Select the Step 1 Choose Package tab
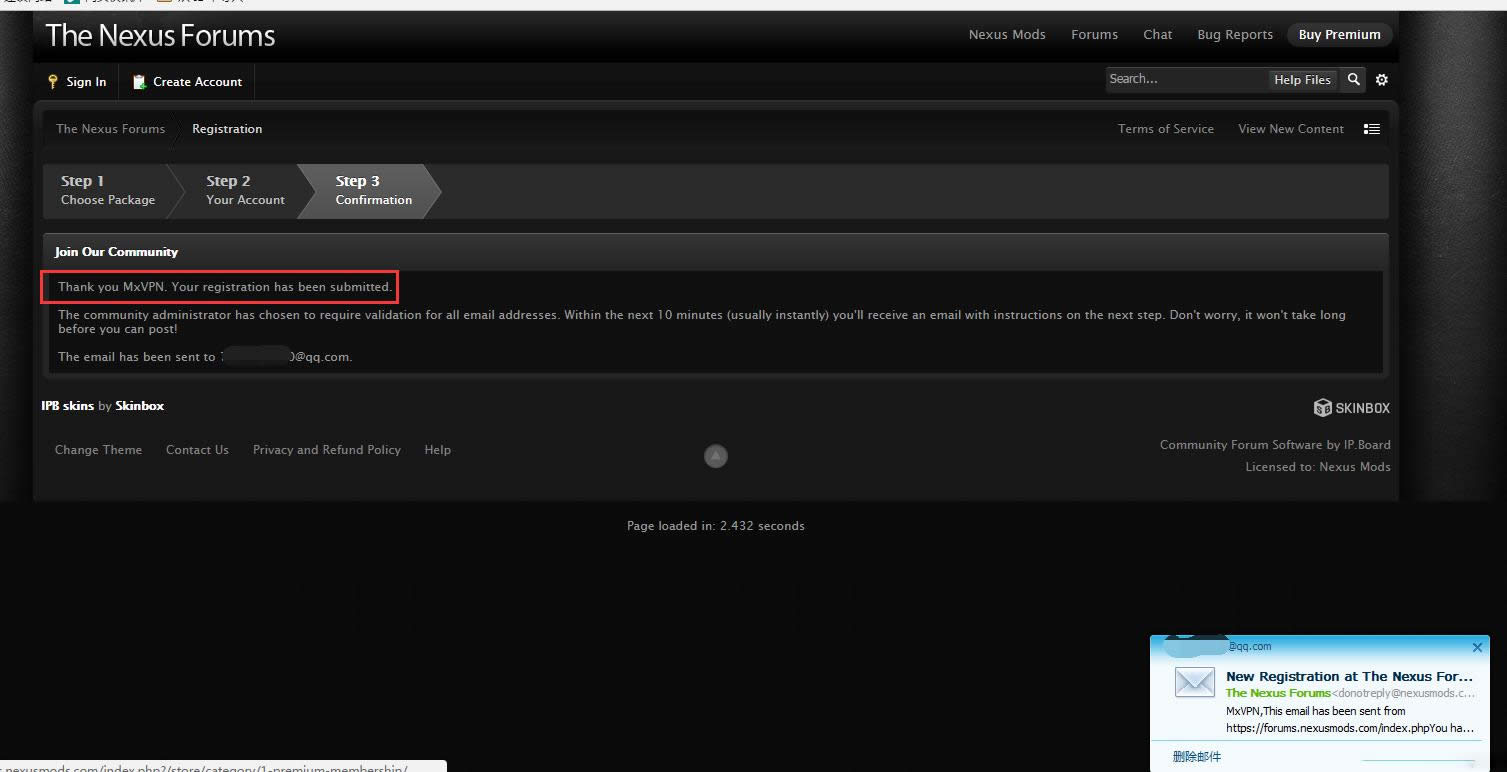This screenshot has height=772, width=1507. (107, 190)
